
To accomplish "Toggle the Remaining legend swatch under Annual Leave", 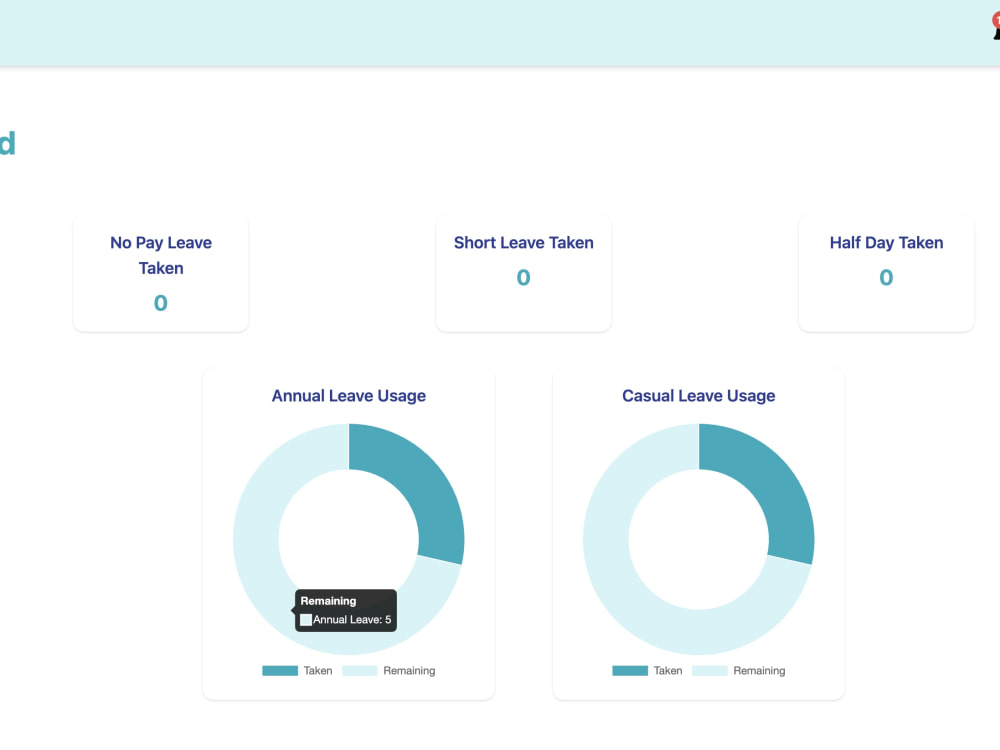I will [360, 670].
